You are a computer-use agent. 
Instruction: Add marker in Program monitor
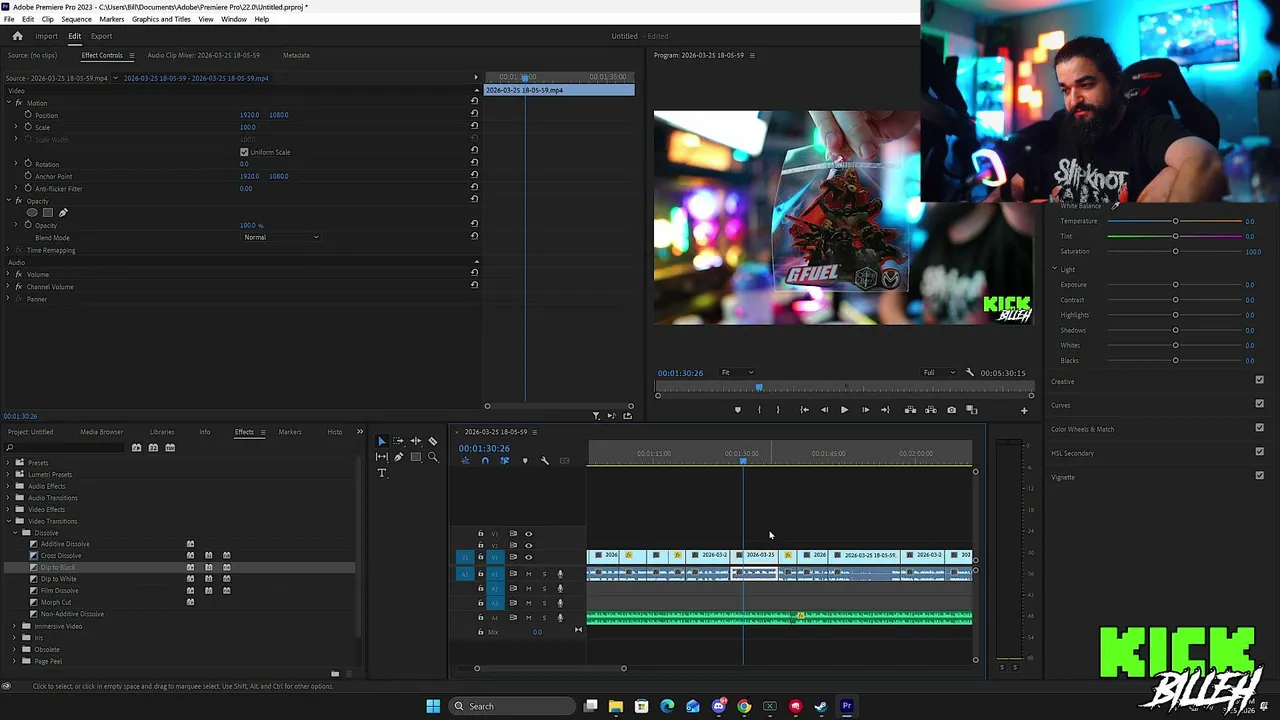(738, 410)
